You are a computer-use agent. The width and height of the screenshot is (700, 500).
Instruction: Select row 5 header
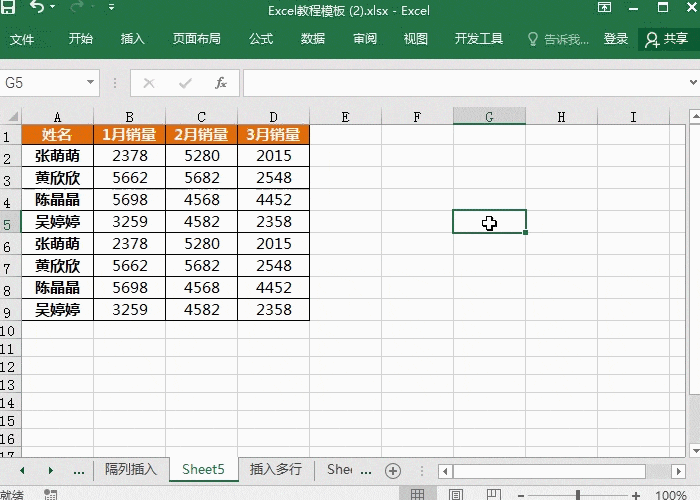pos(10,222)
